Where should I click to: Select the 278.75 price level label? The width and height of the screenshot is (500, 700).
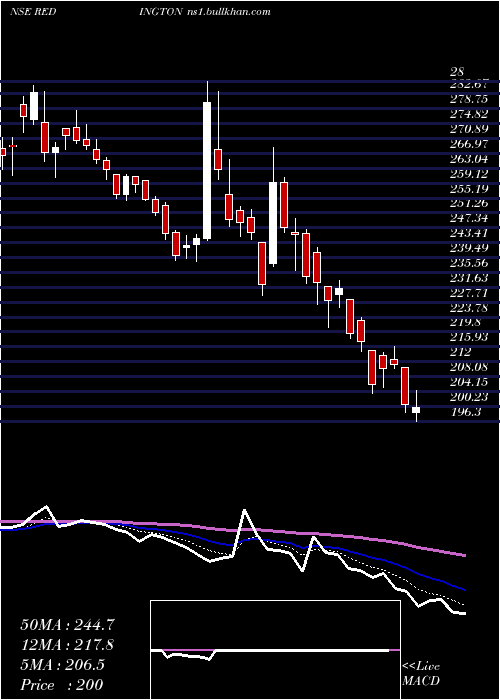pos(470,99)
